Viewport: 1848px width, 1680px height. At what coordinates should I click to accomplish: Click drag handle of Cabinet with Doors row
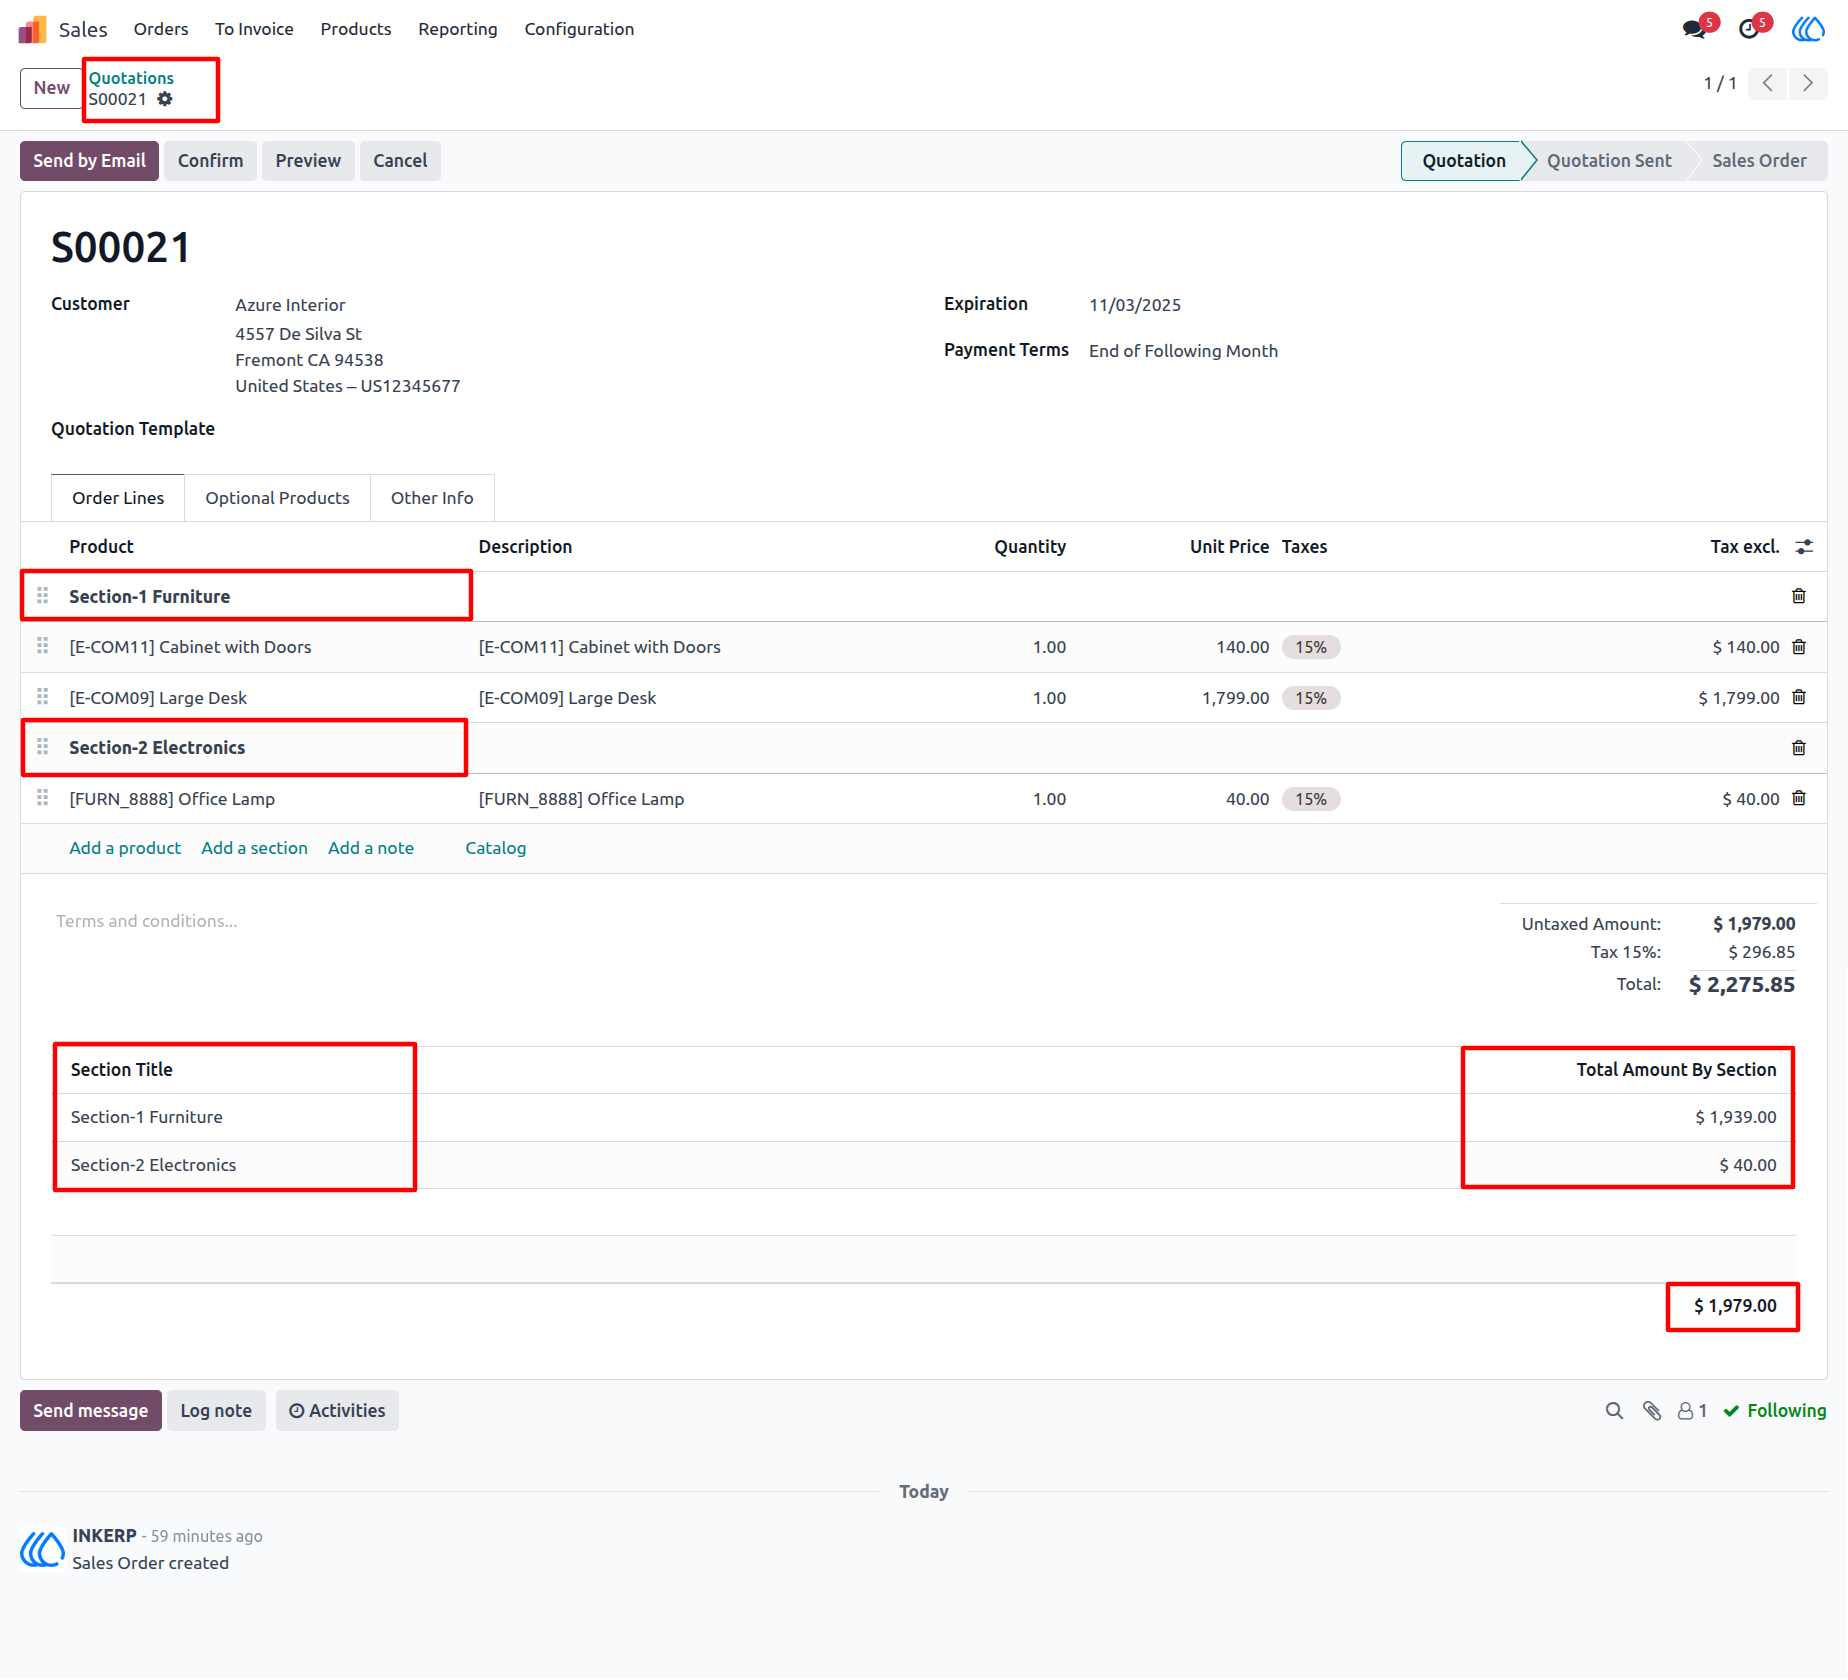pos(42,646)
